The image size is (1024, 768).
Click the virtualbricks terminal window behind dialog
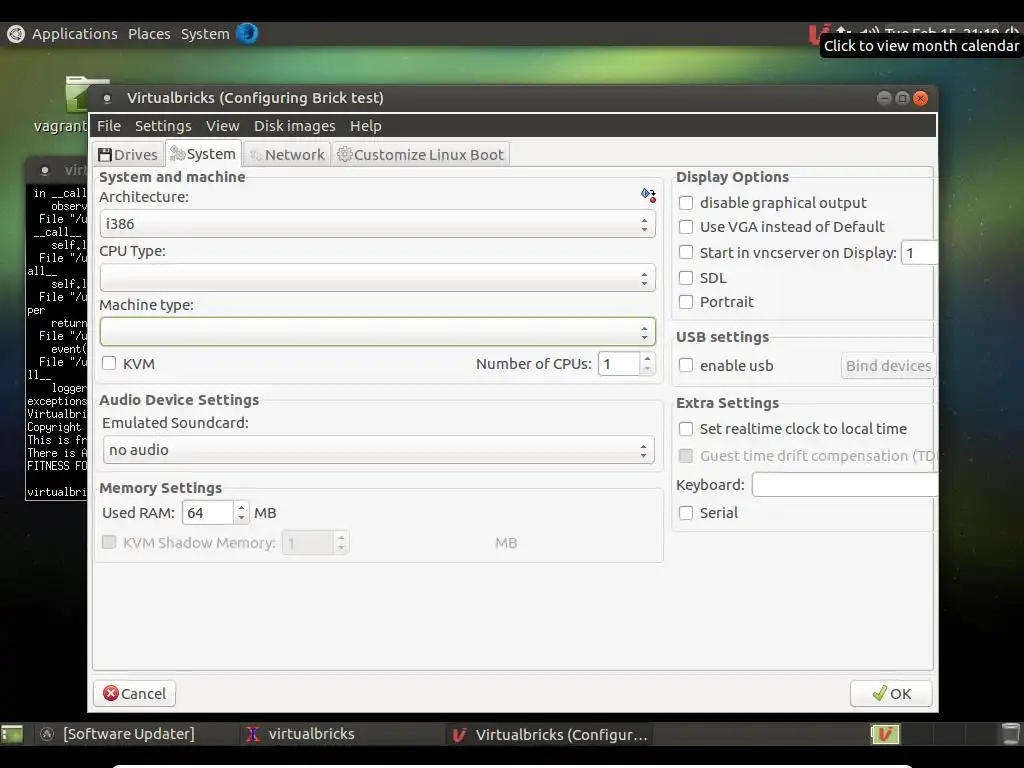coord(56,327)
